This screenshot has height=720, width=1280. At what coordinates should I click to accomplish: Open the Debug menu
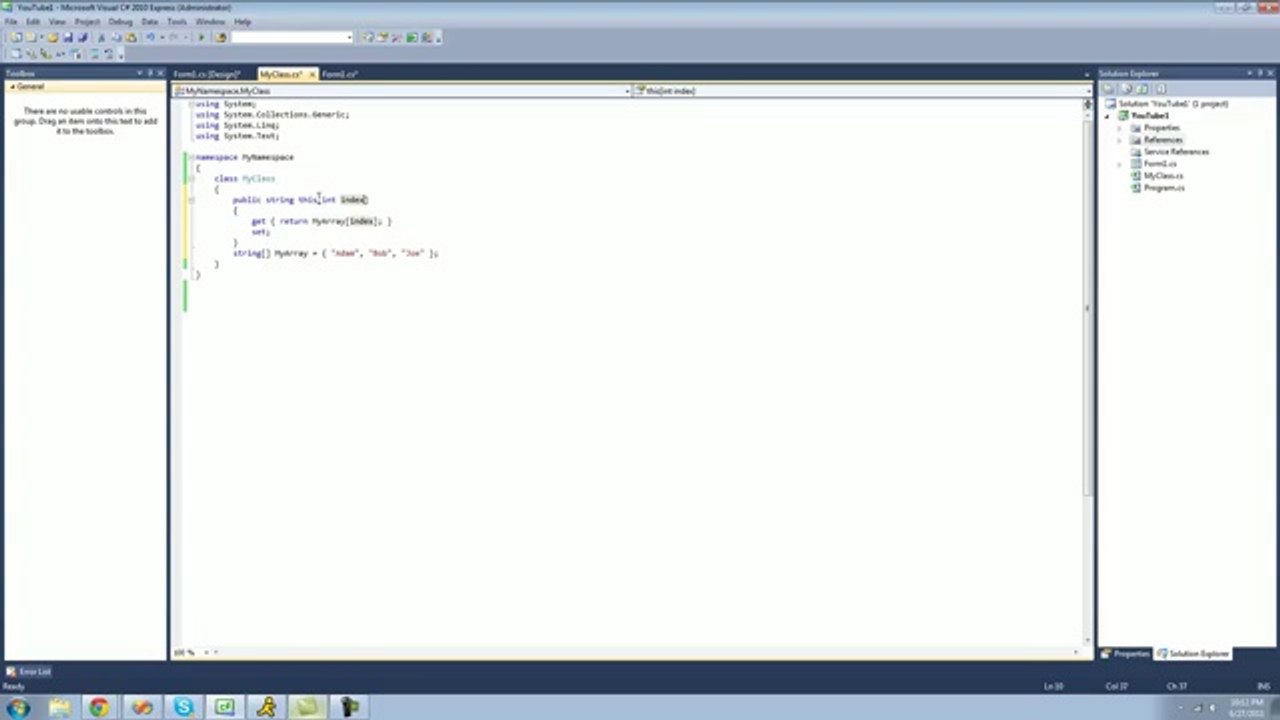(x=120, y=21)
